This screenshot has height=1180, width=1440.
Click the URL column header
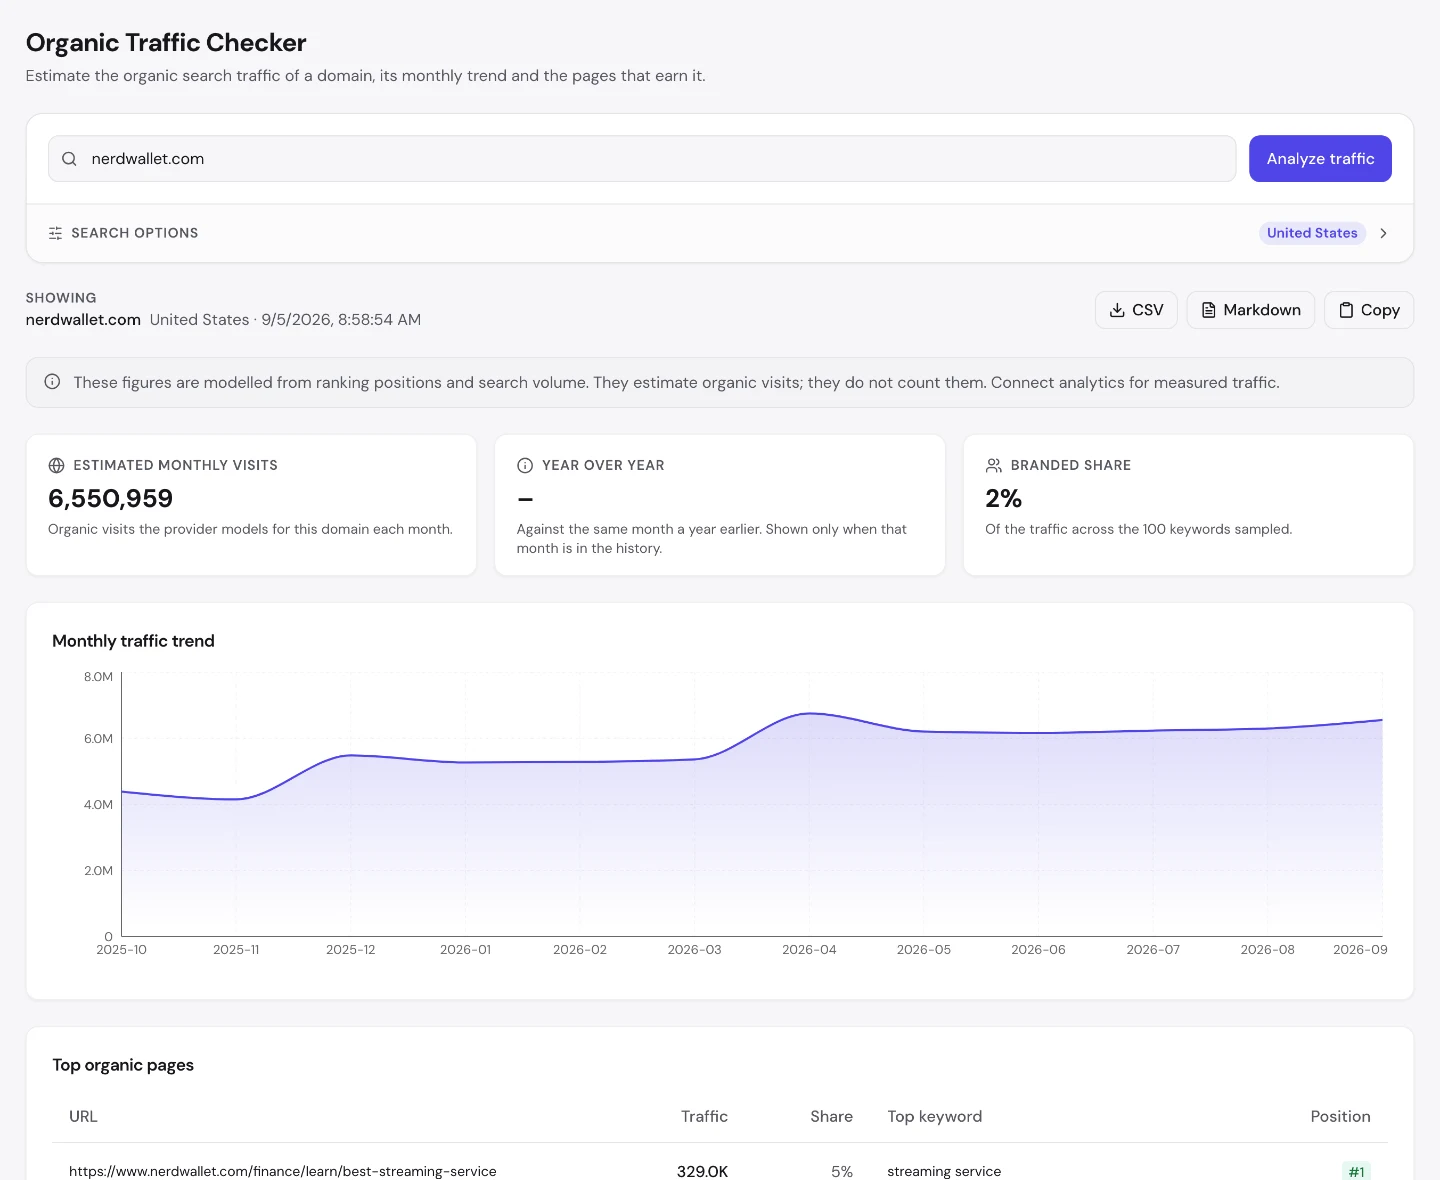coord(83,1117)
